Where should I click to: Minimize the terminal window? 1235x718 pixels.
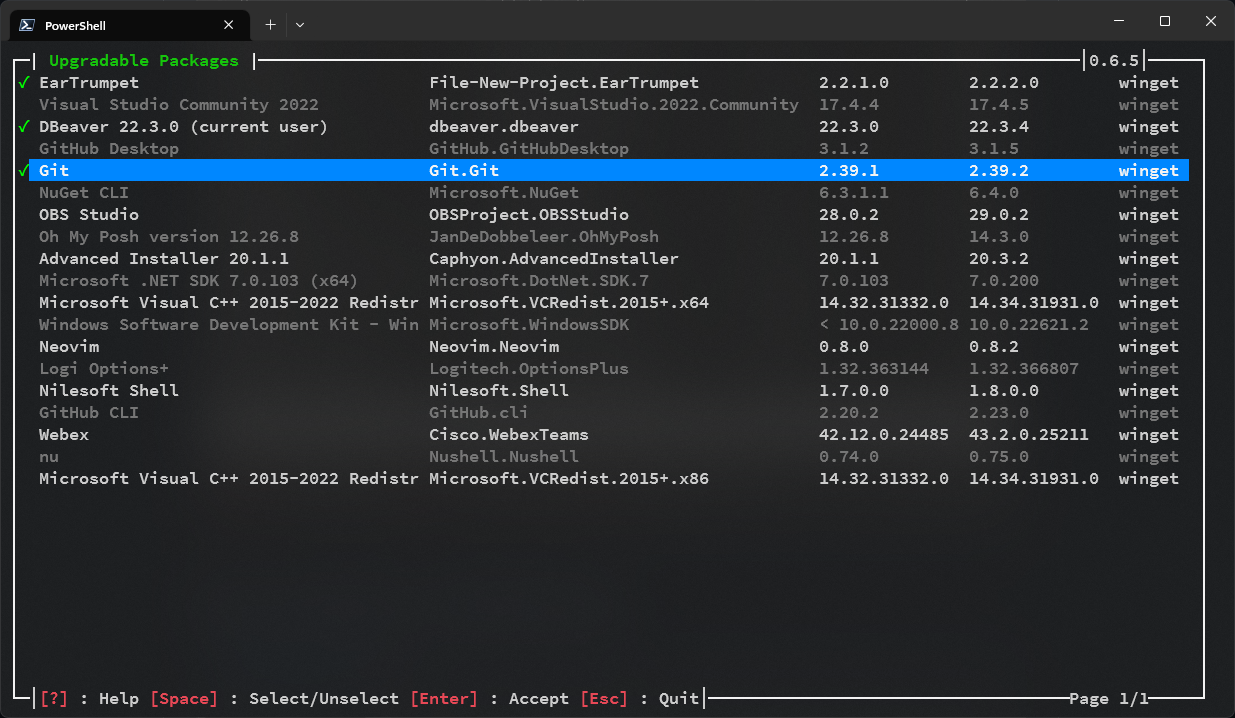(x=1119, y=21)
